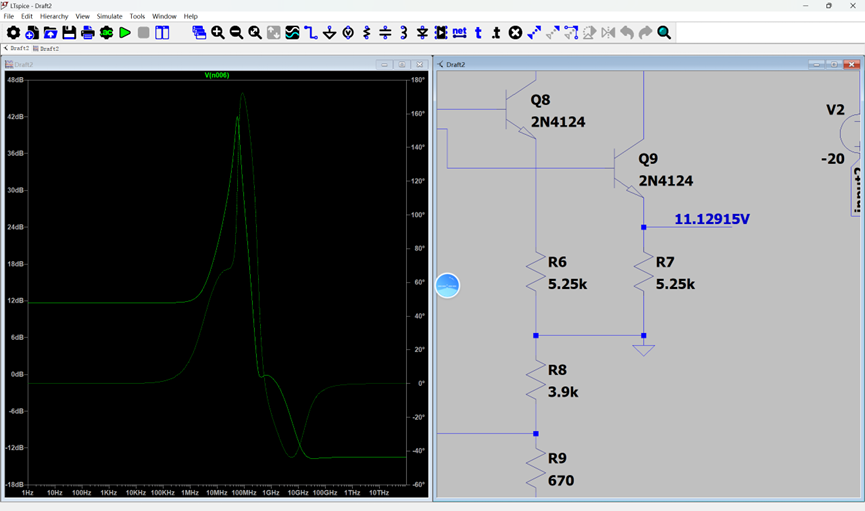Image resolution: width=865 pixels, height=511 pixels.
Task: Open the Help menu
Action: (x=191, y=17)
